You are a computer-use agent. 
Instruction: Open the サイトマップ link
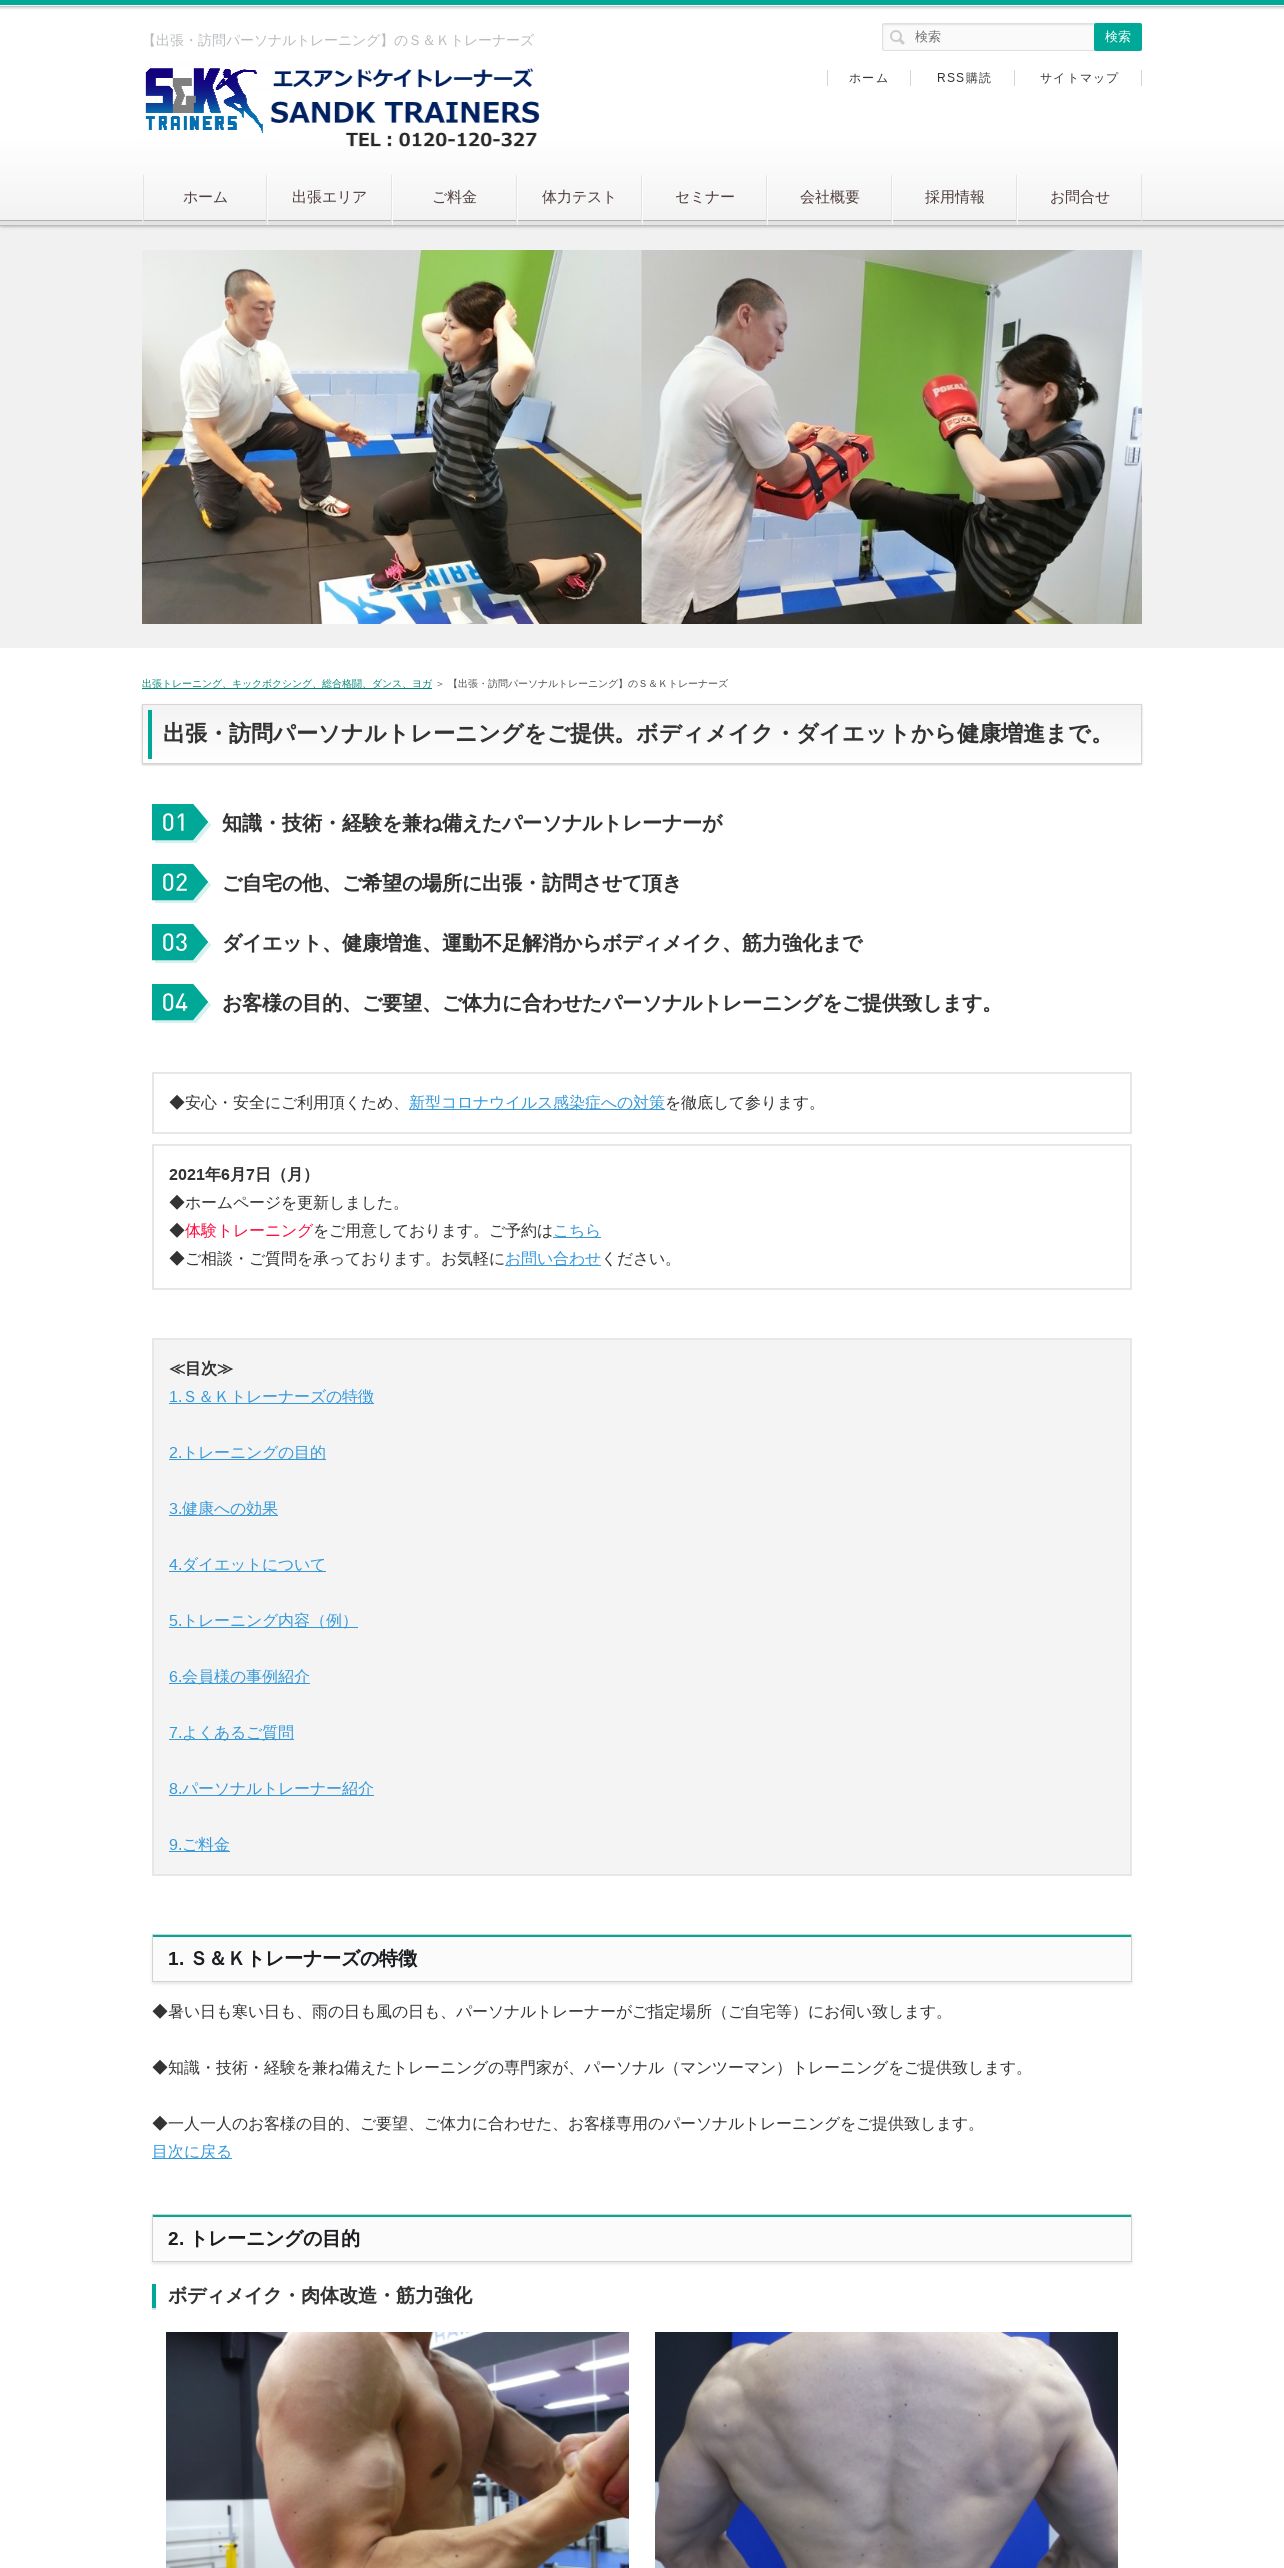[1078, 78]
